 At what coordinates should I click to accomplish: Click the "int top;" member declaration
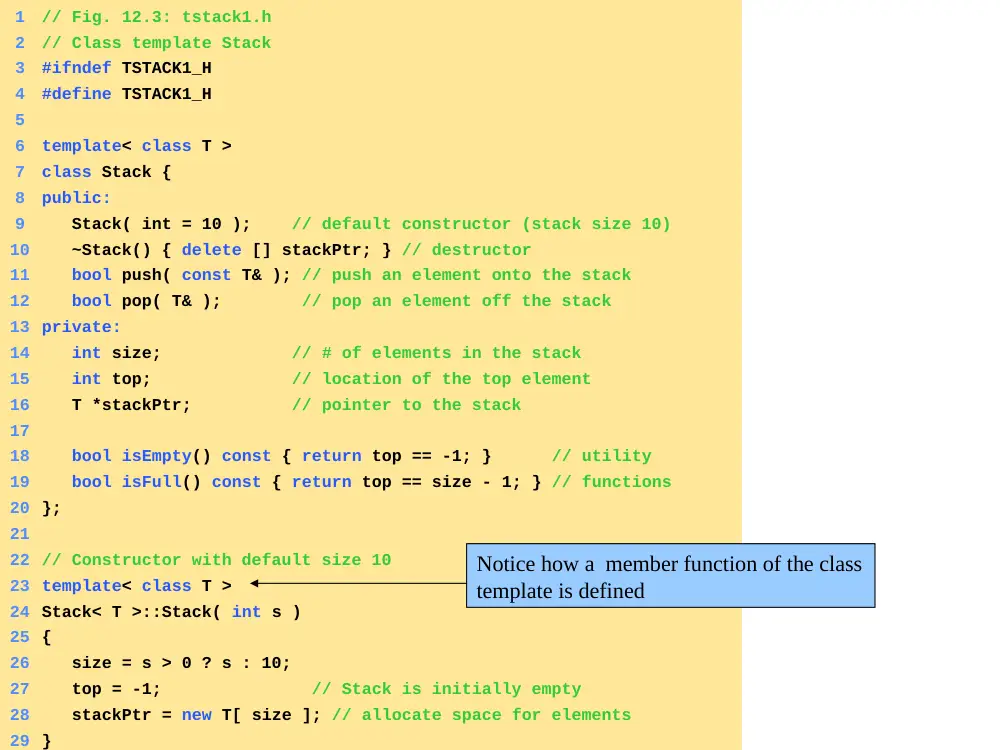tap(111, 379)
